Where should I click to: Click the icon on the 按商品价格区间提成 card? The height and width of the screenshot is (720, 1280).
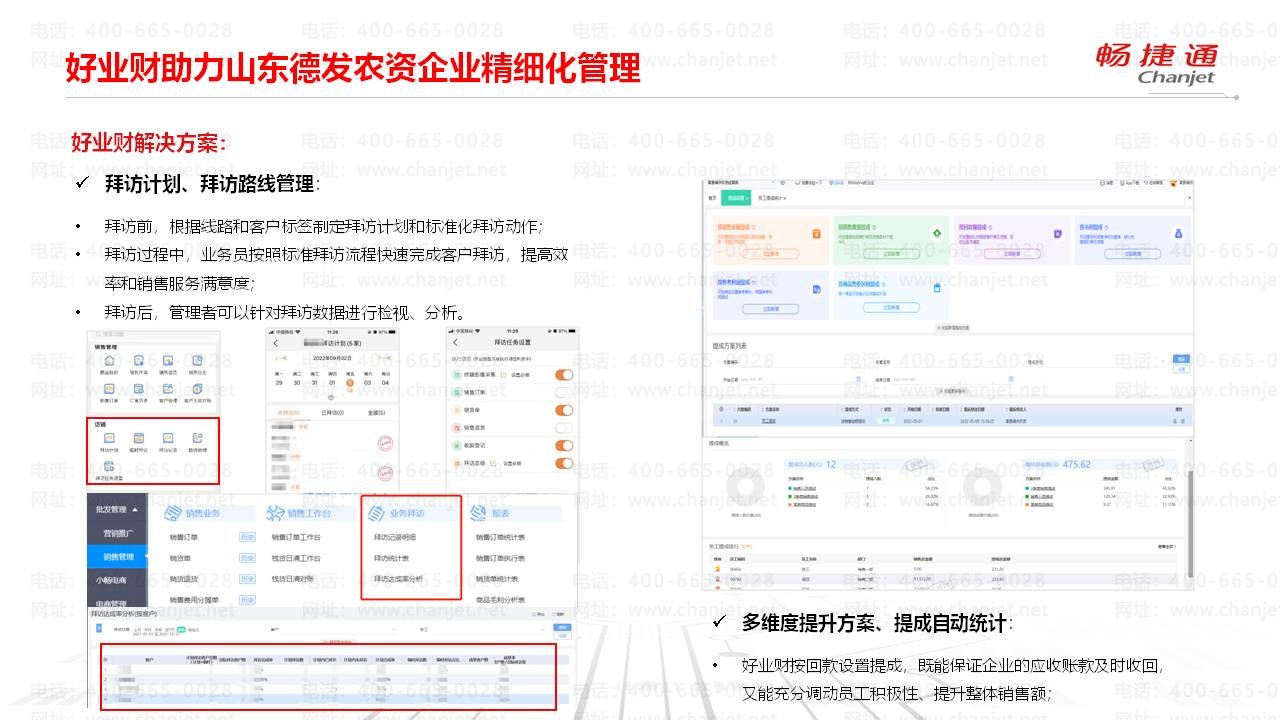937,289
